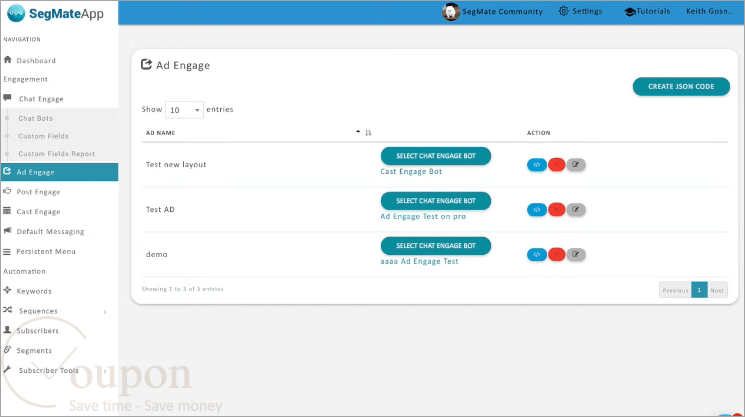Click the SegMateApp logo icon
This screenshot has height=417, width=745.
point(16,13)
